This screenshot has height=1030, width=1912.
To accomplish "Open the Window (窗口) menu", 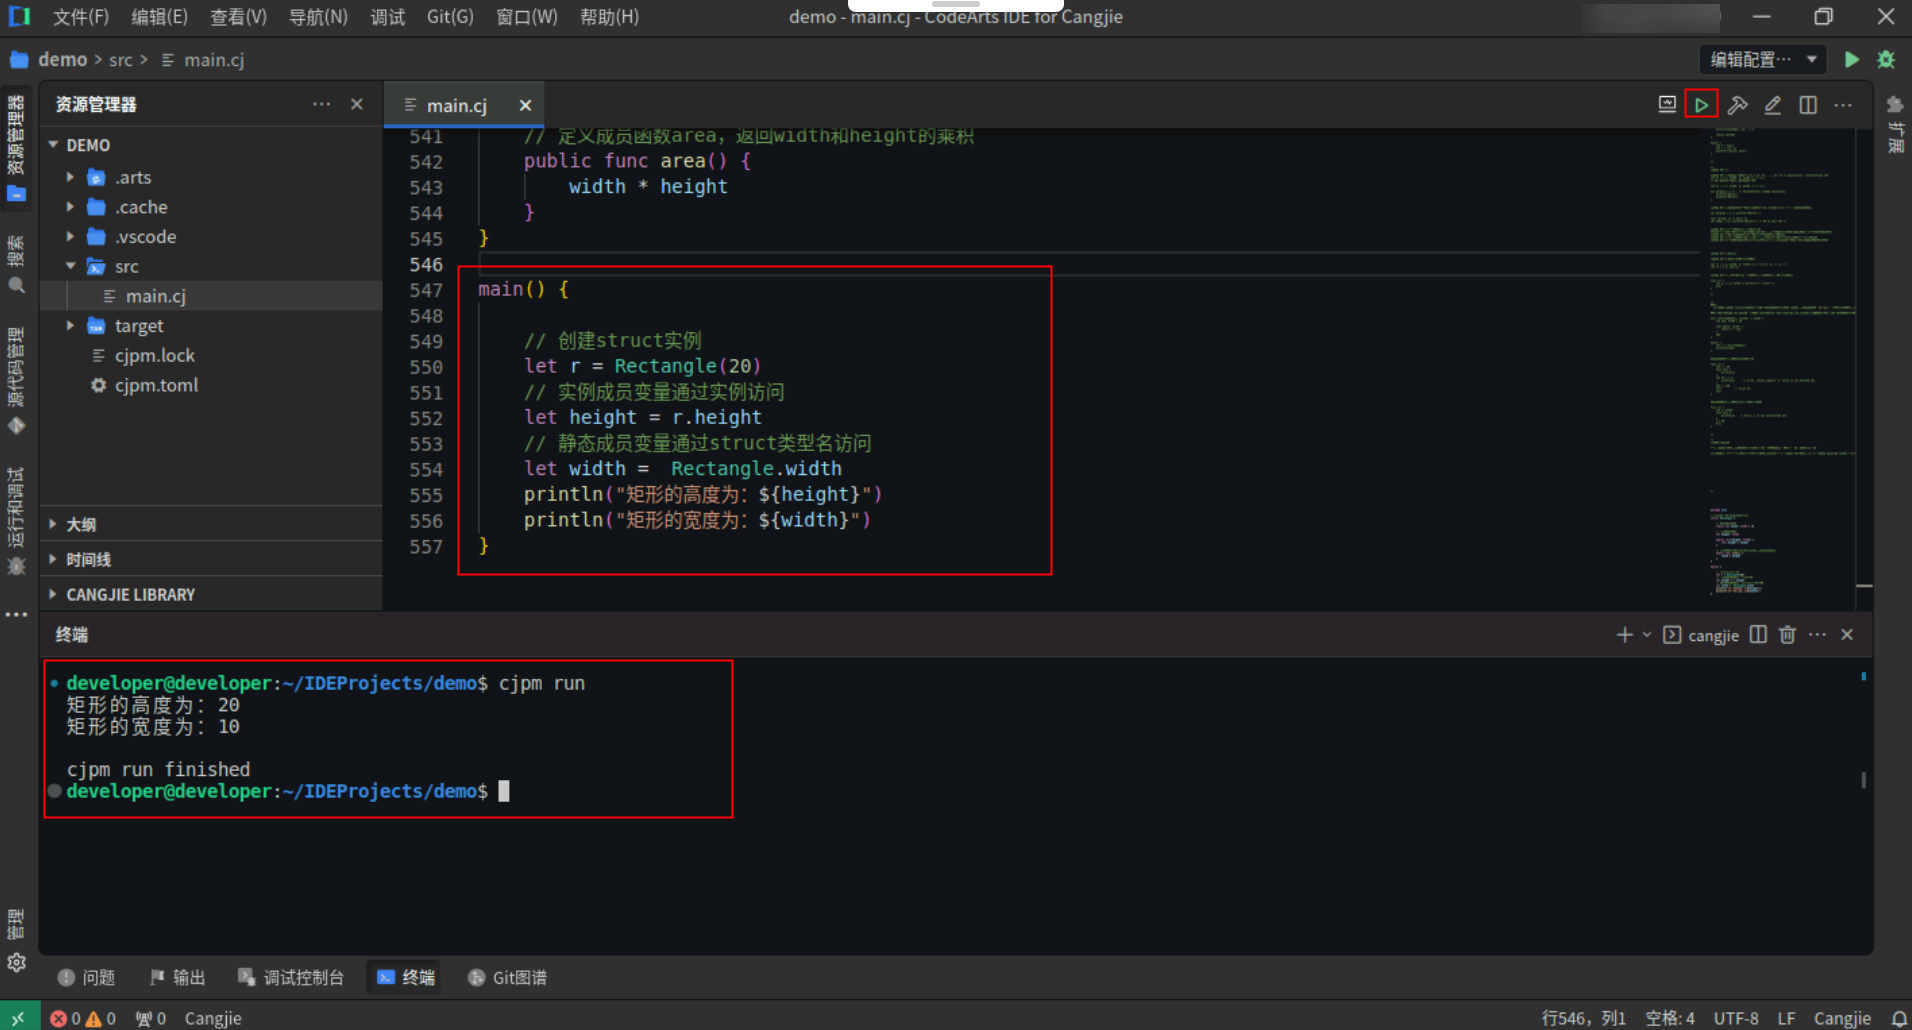I will point(527,17).
